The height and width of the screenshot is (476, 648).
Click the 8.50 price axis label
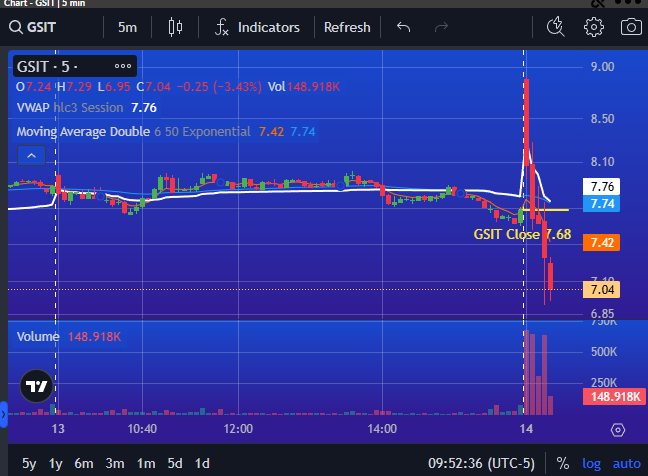(602, 119)
